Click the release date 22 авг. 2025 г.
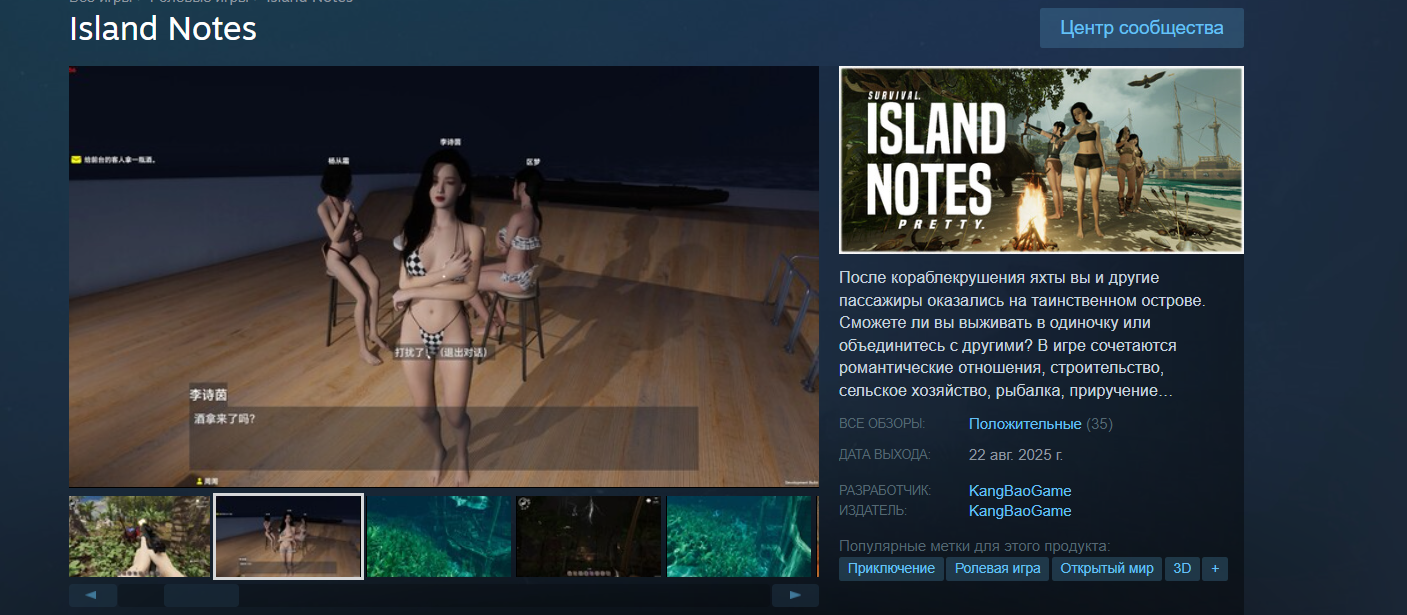 (x=1016, y=455)
